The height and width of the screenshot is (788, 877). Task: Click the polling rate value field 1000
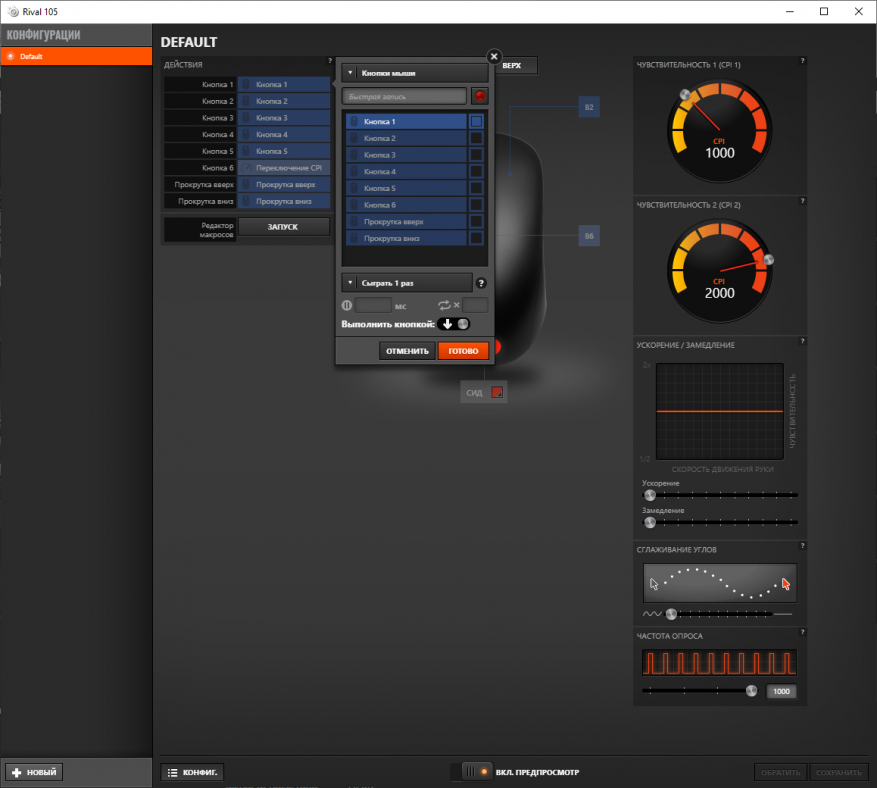pos(781,691)
